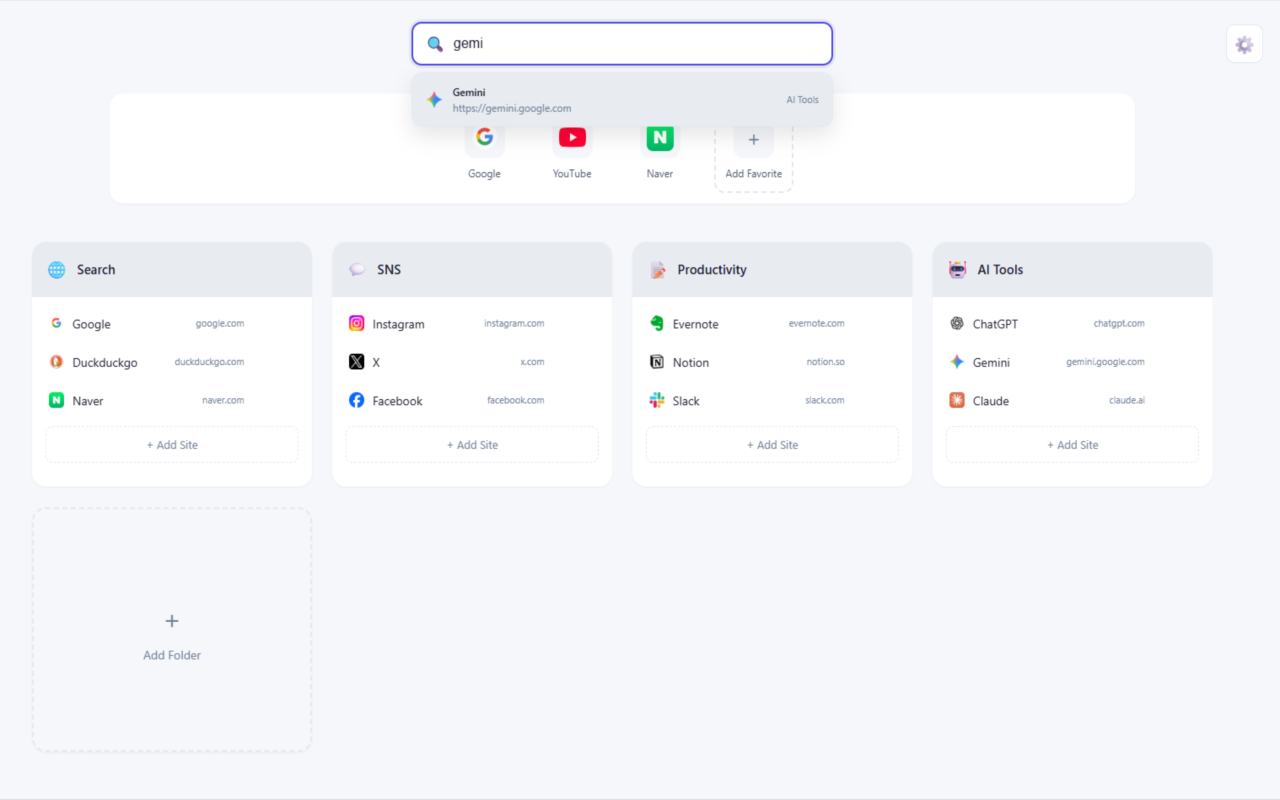Screen dimensions: 1280x800
Task: Launch the Naver favorite icon
Action: point(660,138)
